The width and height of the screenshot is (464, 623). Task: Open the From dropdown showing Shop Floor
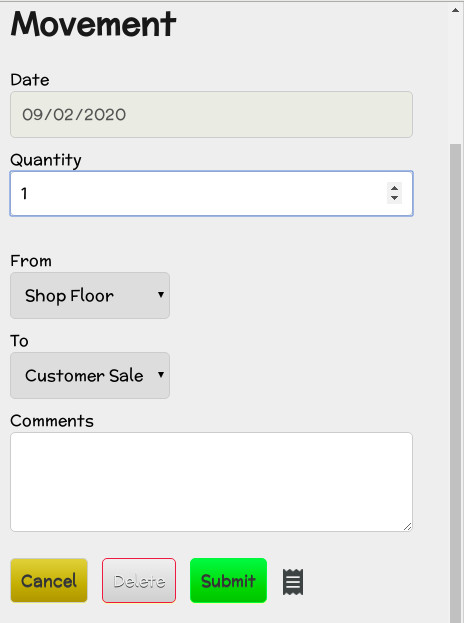tap(90, 295)
